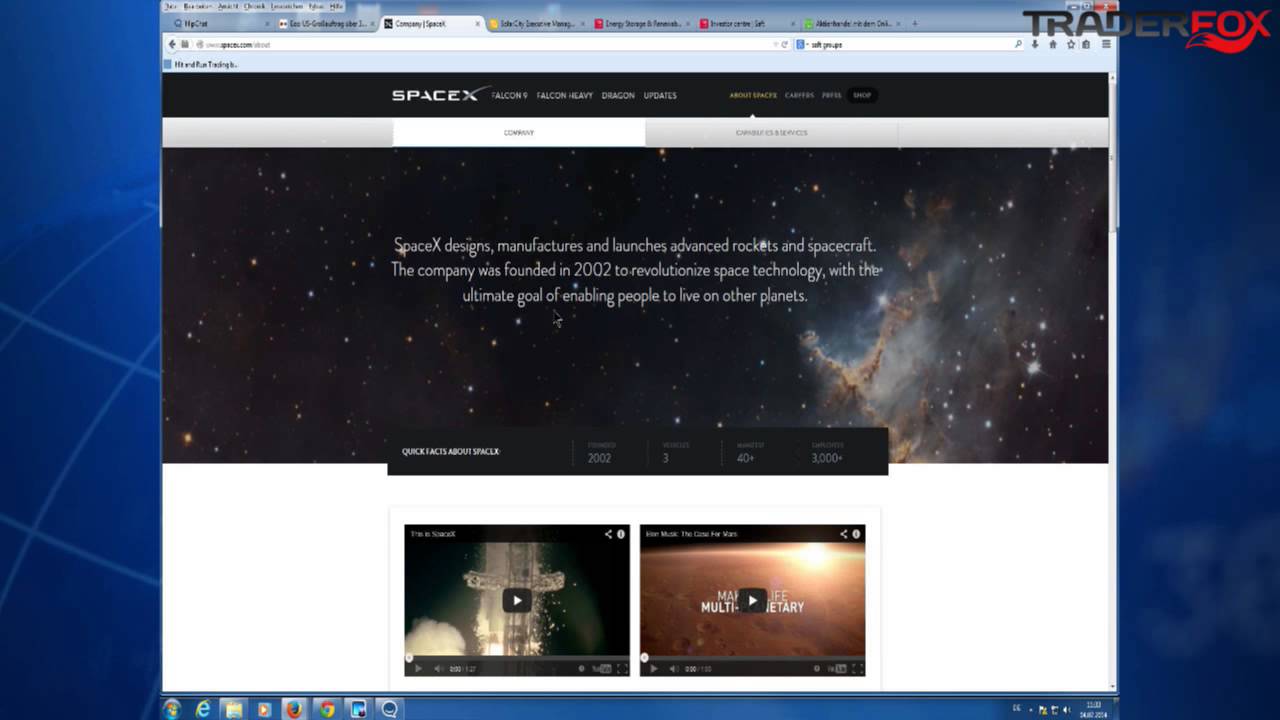The width and height of the screenshot is (1280, 720).
Task: Switch to the Capabilities & Services sub-tab
Action: coord(771,132)
